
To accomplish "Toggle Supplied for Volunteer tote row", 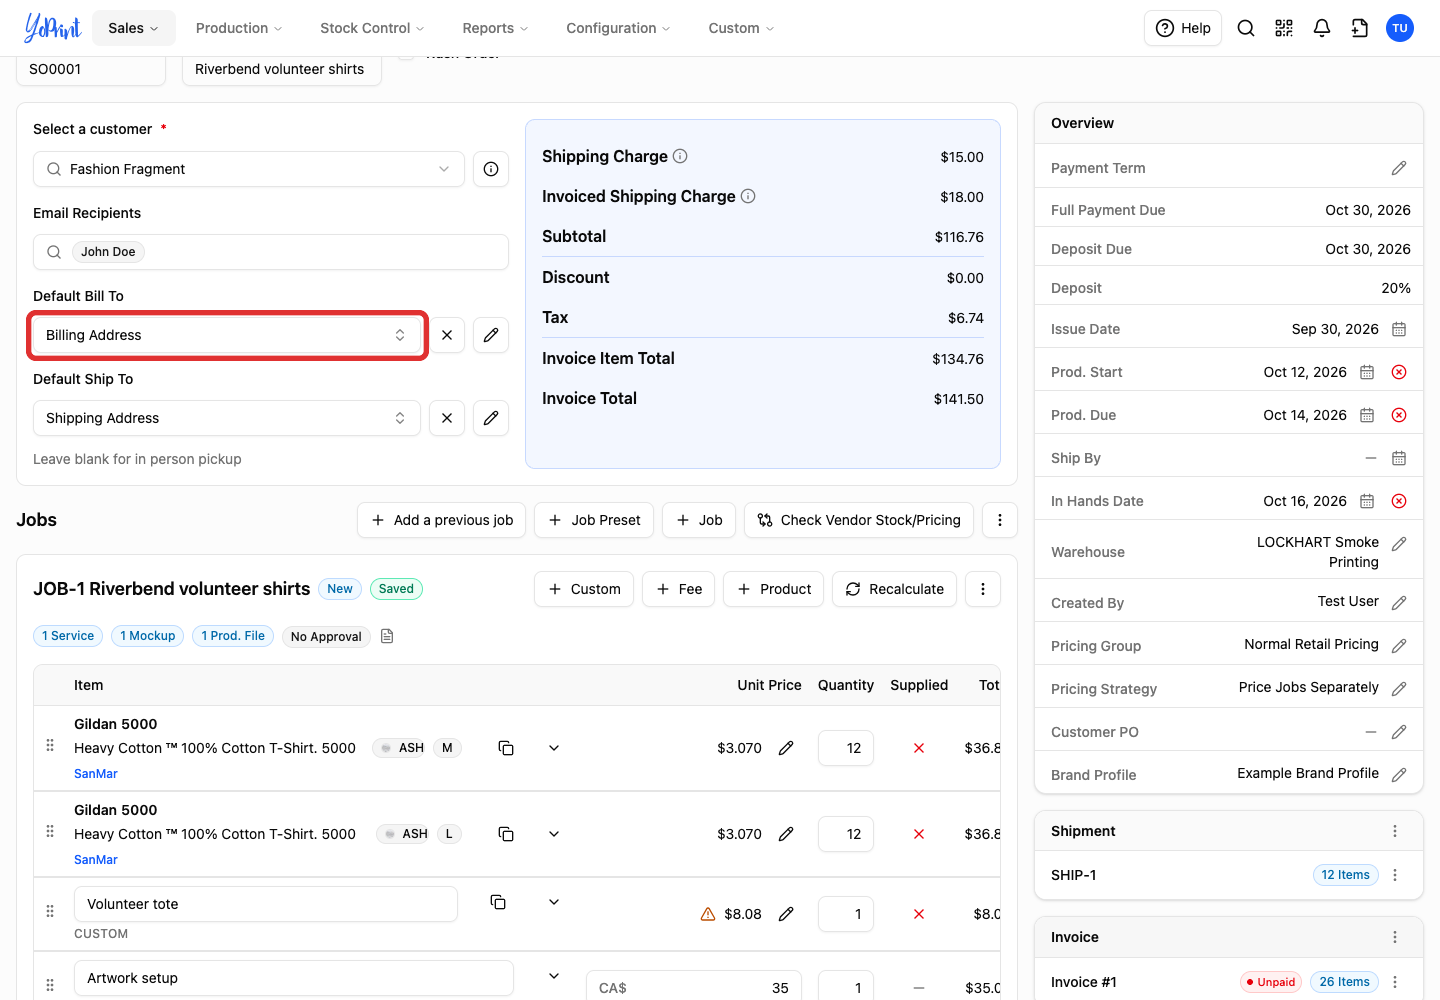I will (x=919, y=914).
